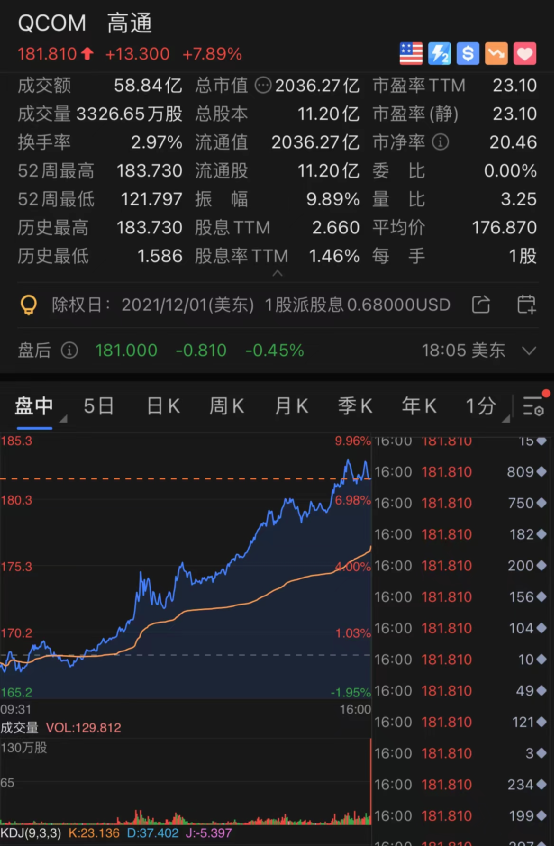The height and width of the screenshot is (846, 554).
Task: Tap the blue lightning level-2 icon
Action: [440, 54]
